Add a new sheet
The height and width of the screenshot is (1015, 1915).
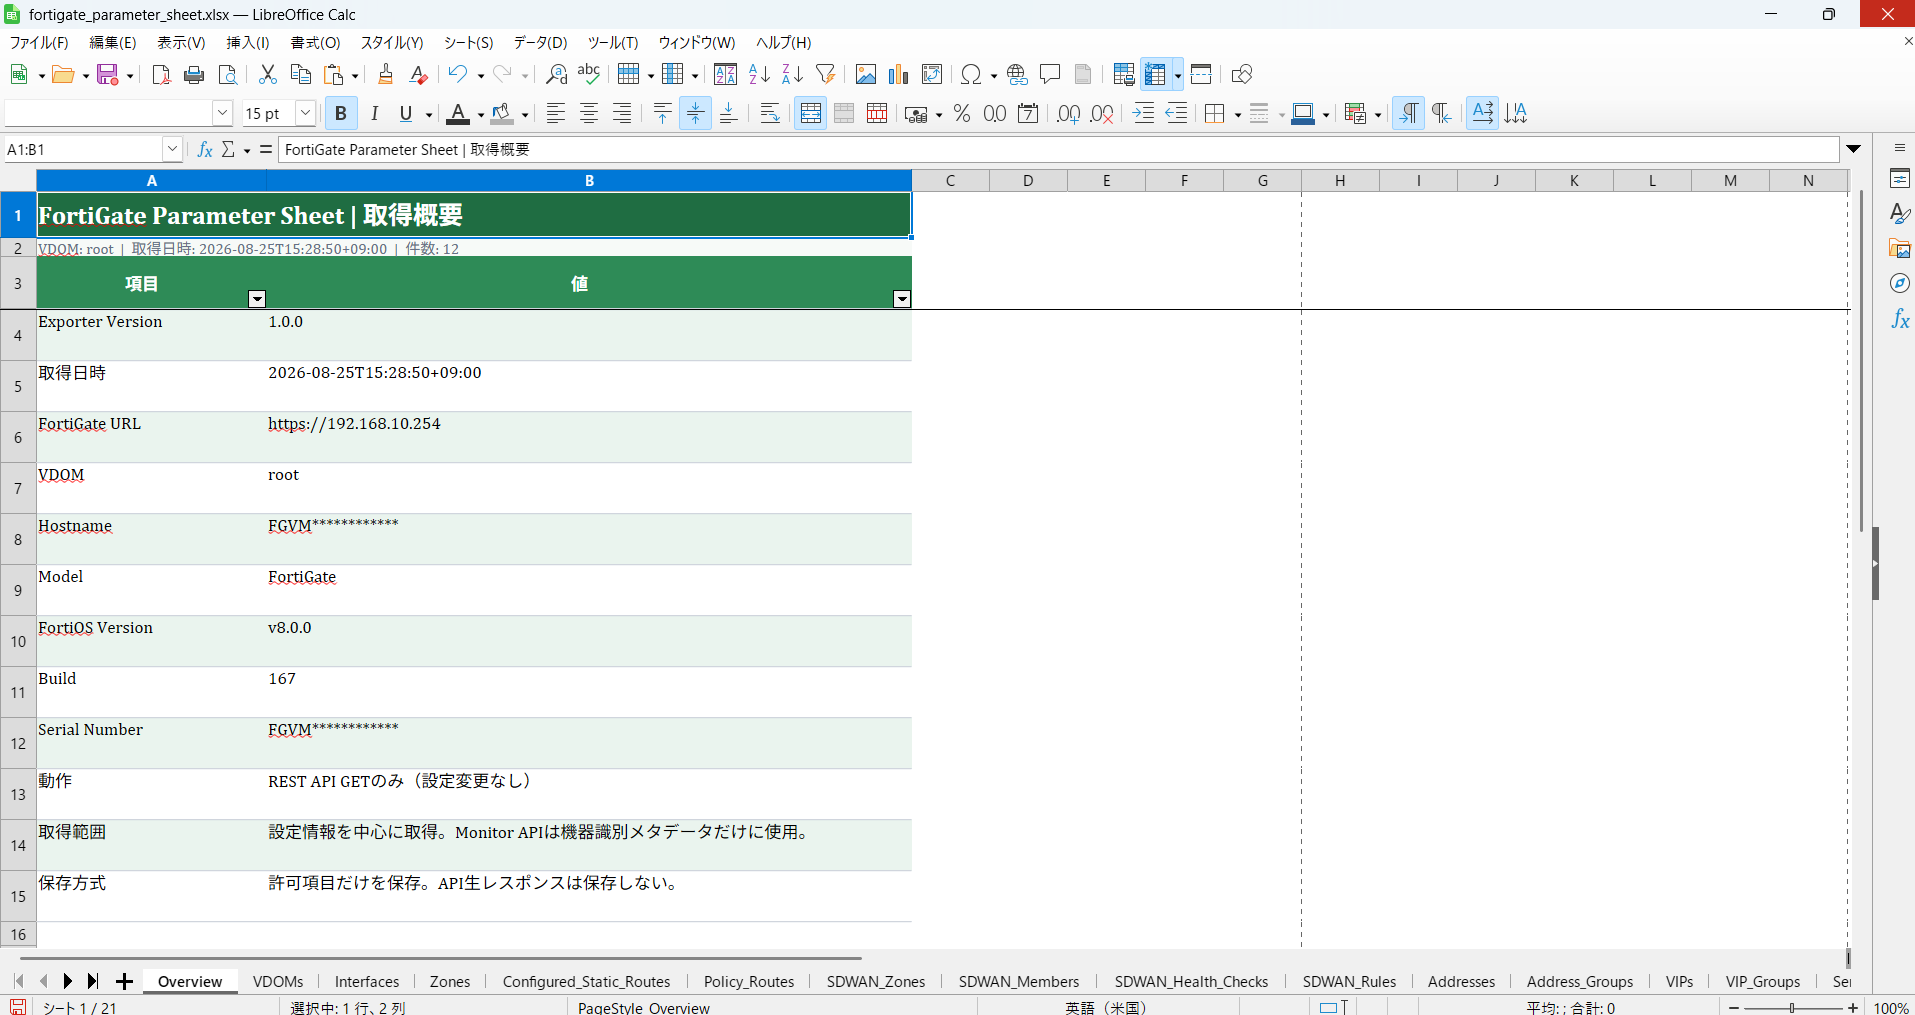click(124, 982)
